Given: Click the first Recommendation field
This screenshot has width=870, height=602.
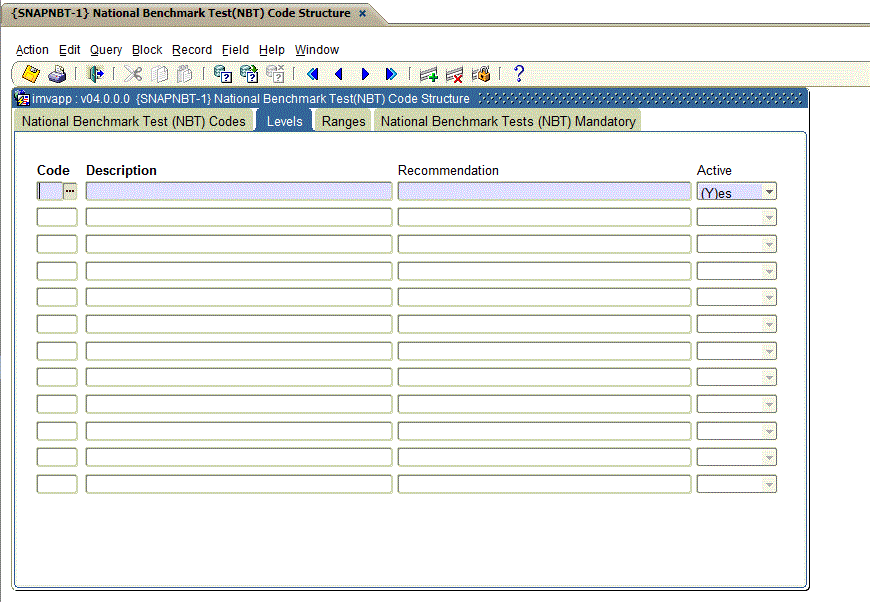Looking at the screenshot, I should (x=544, y=191).
